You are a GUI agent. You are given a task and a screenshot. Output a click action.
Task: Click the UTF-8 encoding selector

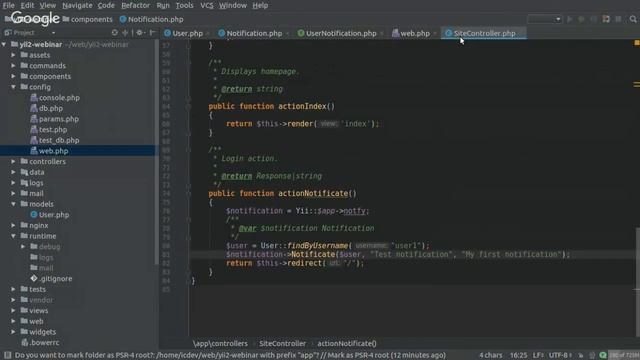click(560, 355)
